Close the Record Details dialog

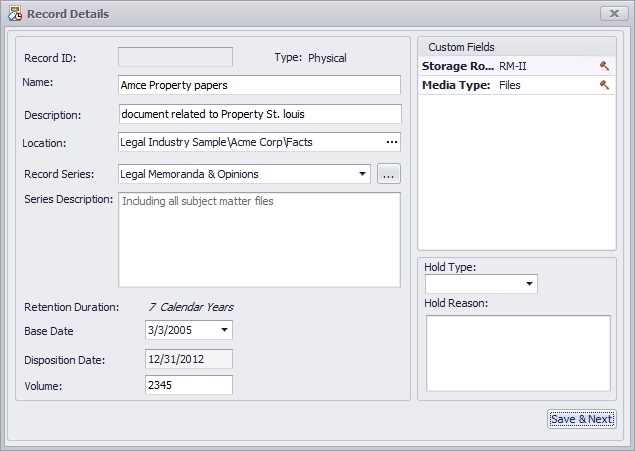(613, 14)
